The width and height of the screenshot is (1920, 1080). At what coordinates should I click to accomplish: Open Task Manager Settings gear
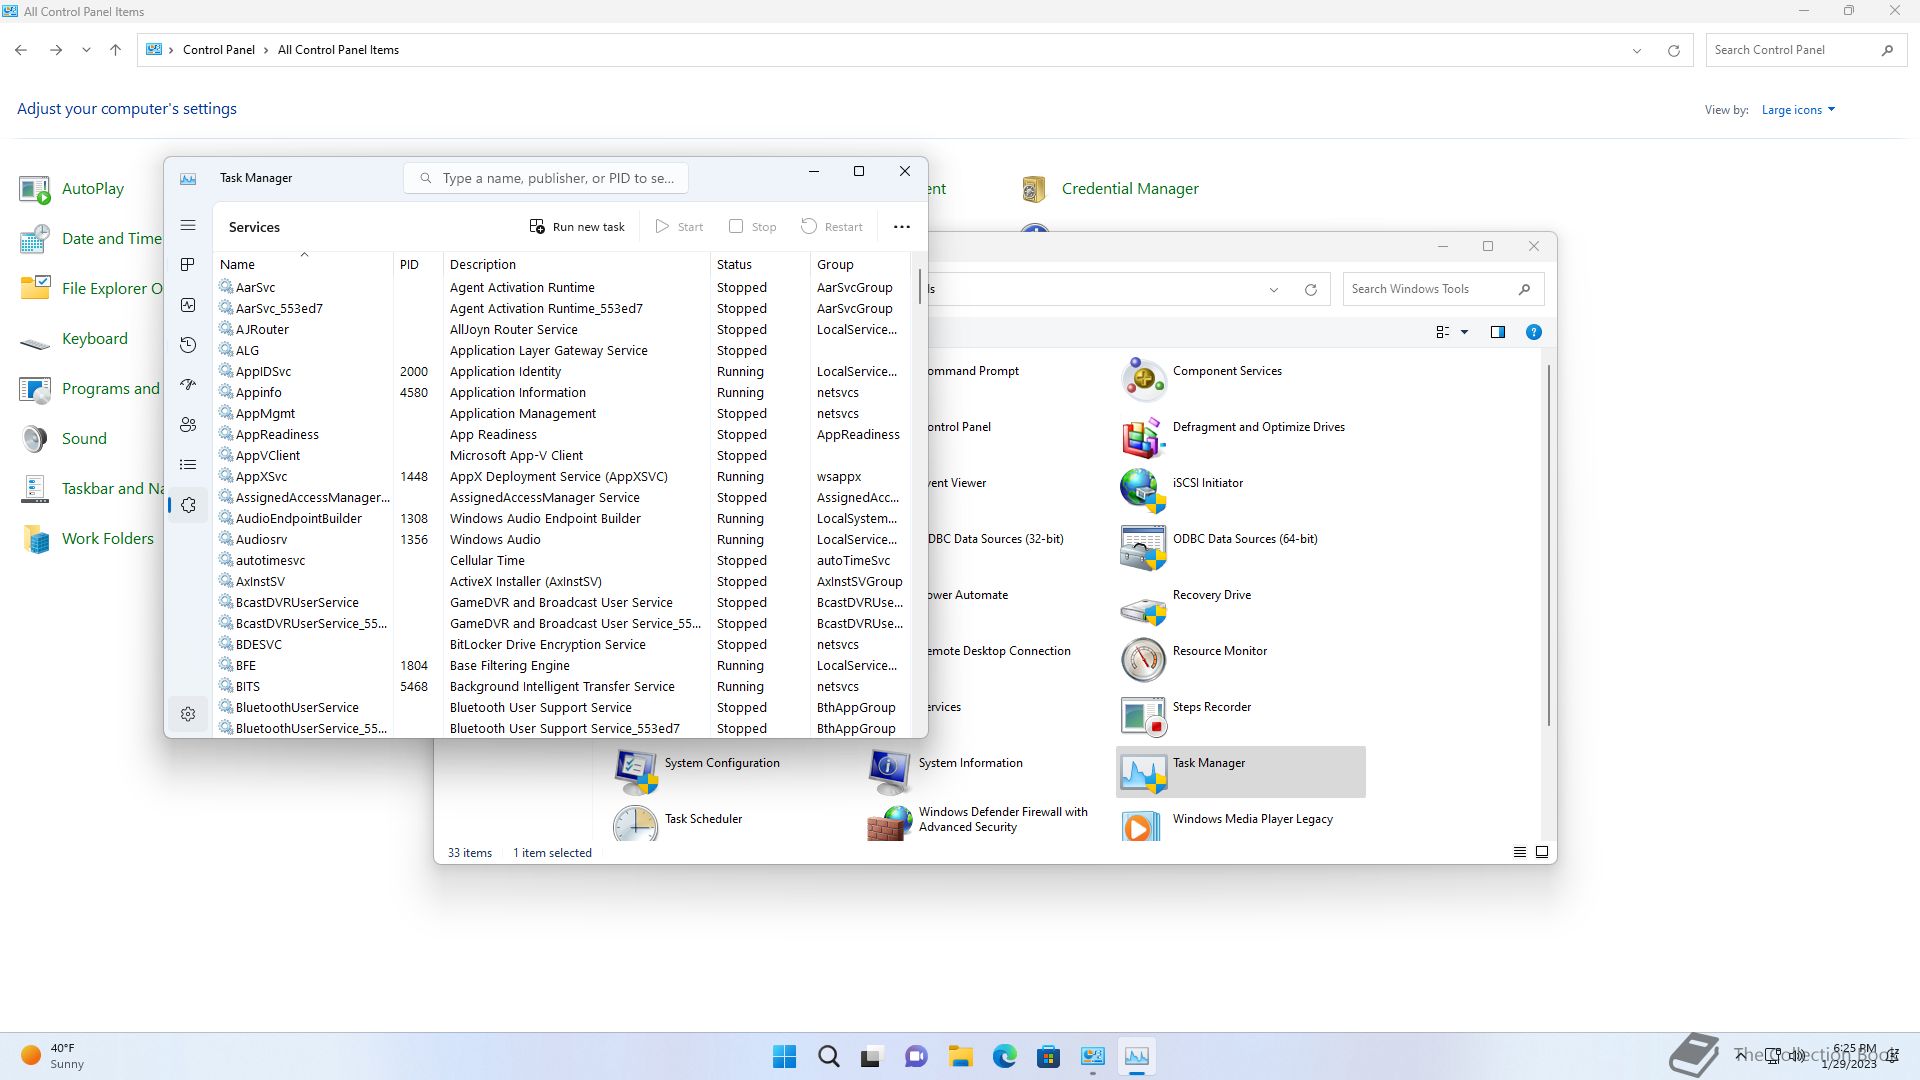coord(188,714)
